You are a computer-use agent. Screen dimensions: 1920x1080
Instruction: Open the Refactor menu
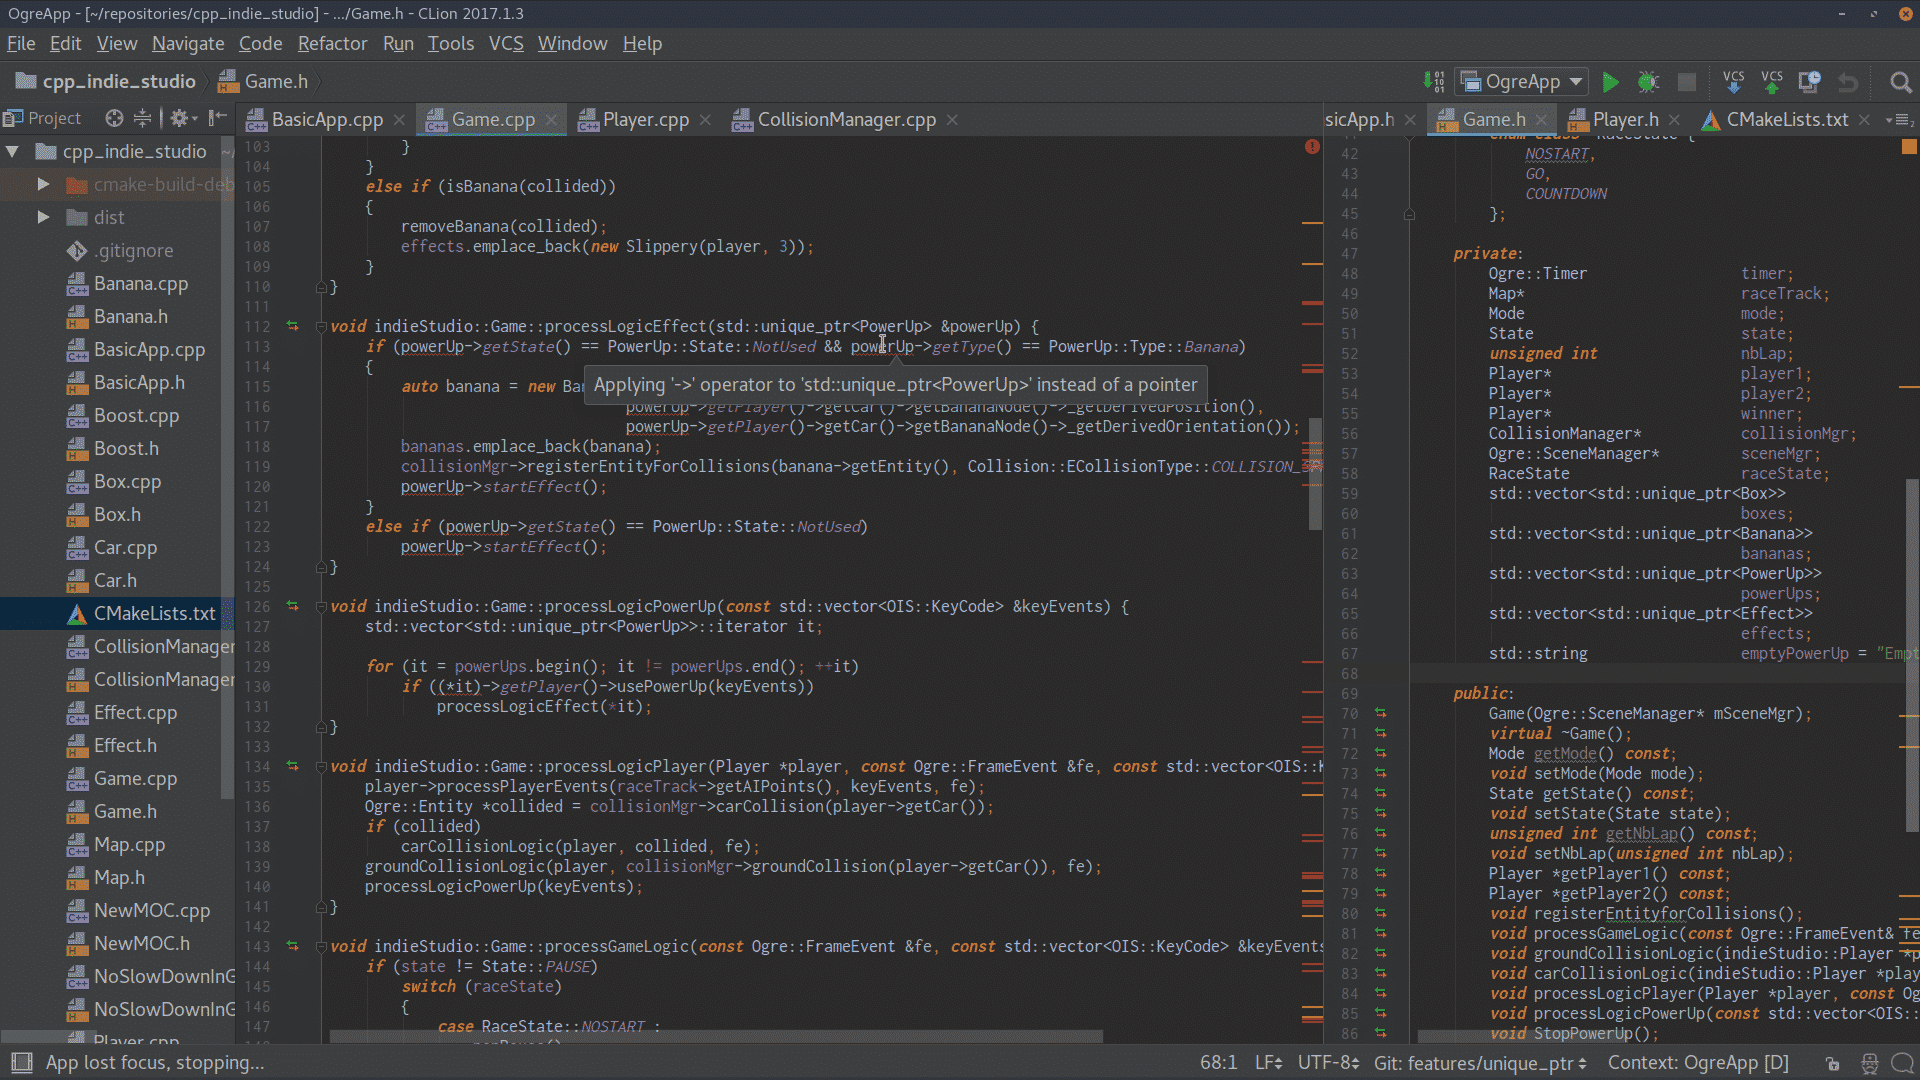pos(333,43)
